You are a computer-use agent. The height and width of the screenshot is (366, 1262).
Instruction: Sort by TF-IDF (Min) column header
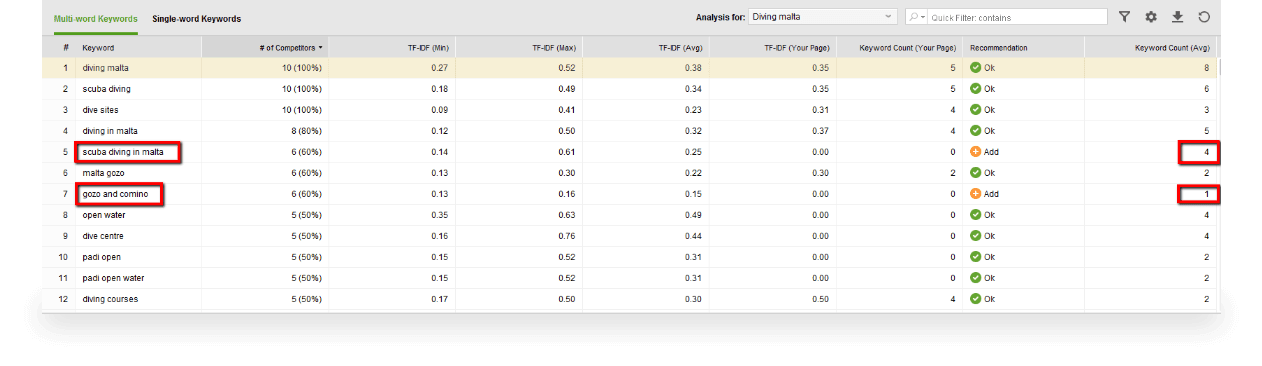click(392, 47)
